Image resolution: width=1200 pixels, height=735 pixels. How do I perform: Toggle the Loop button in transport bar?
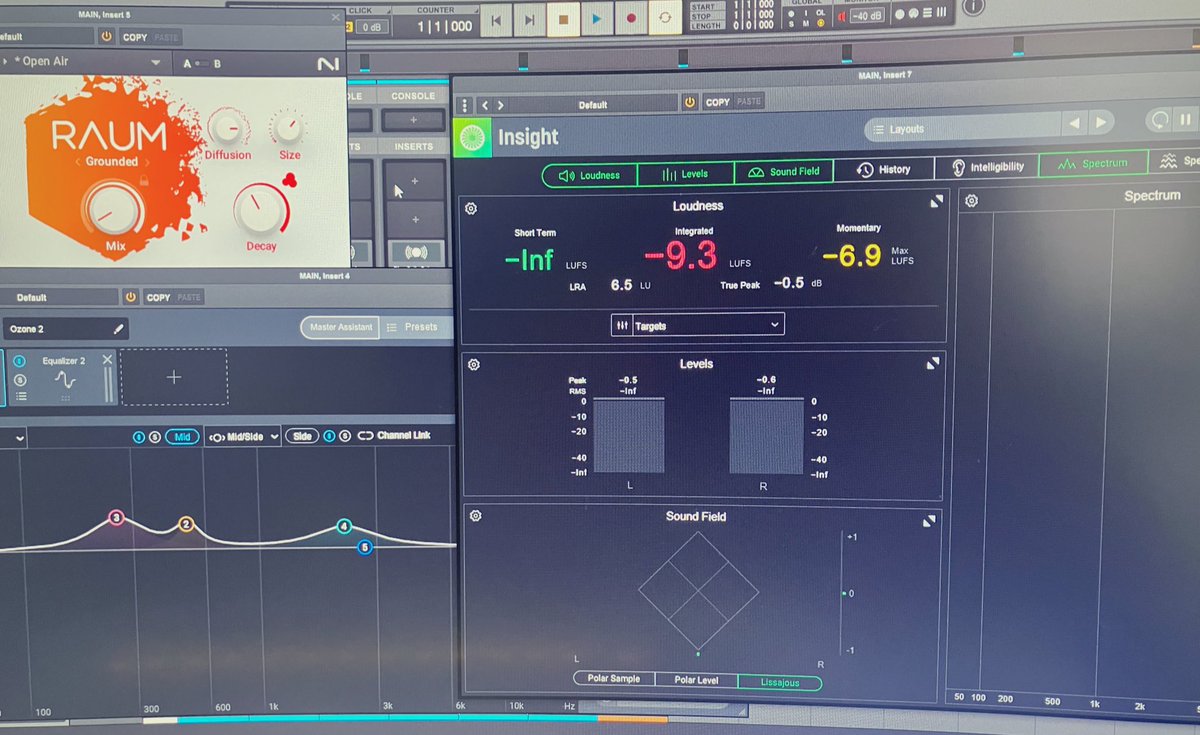click(664, 19)
